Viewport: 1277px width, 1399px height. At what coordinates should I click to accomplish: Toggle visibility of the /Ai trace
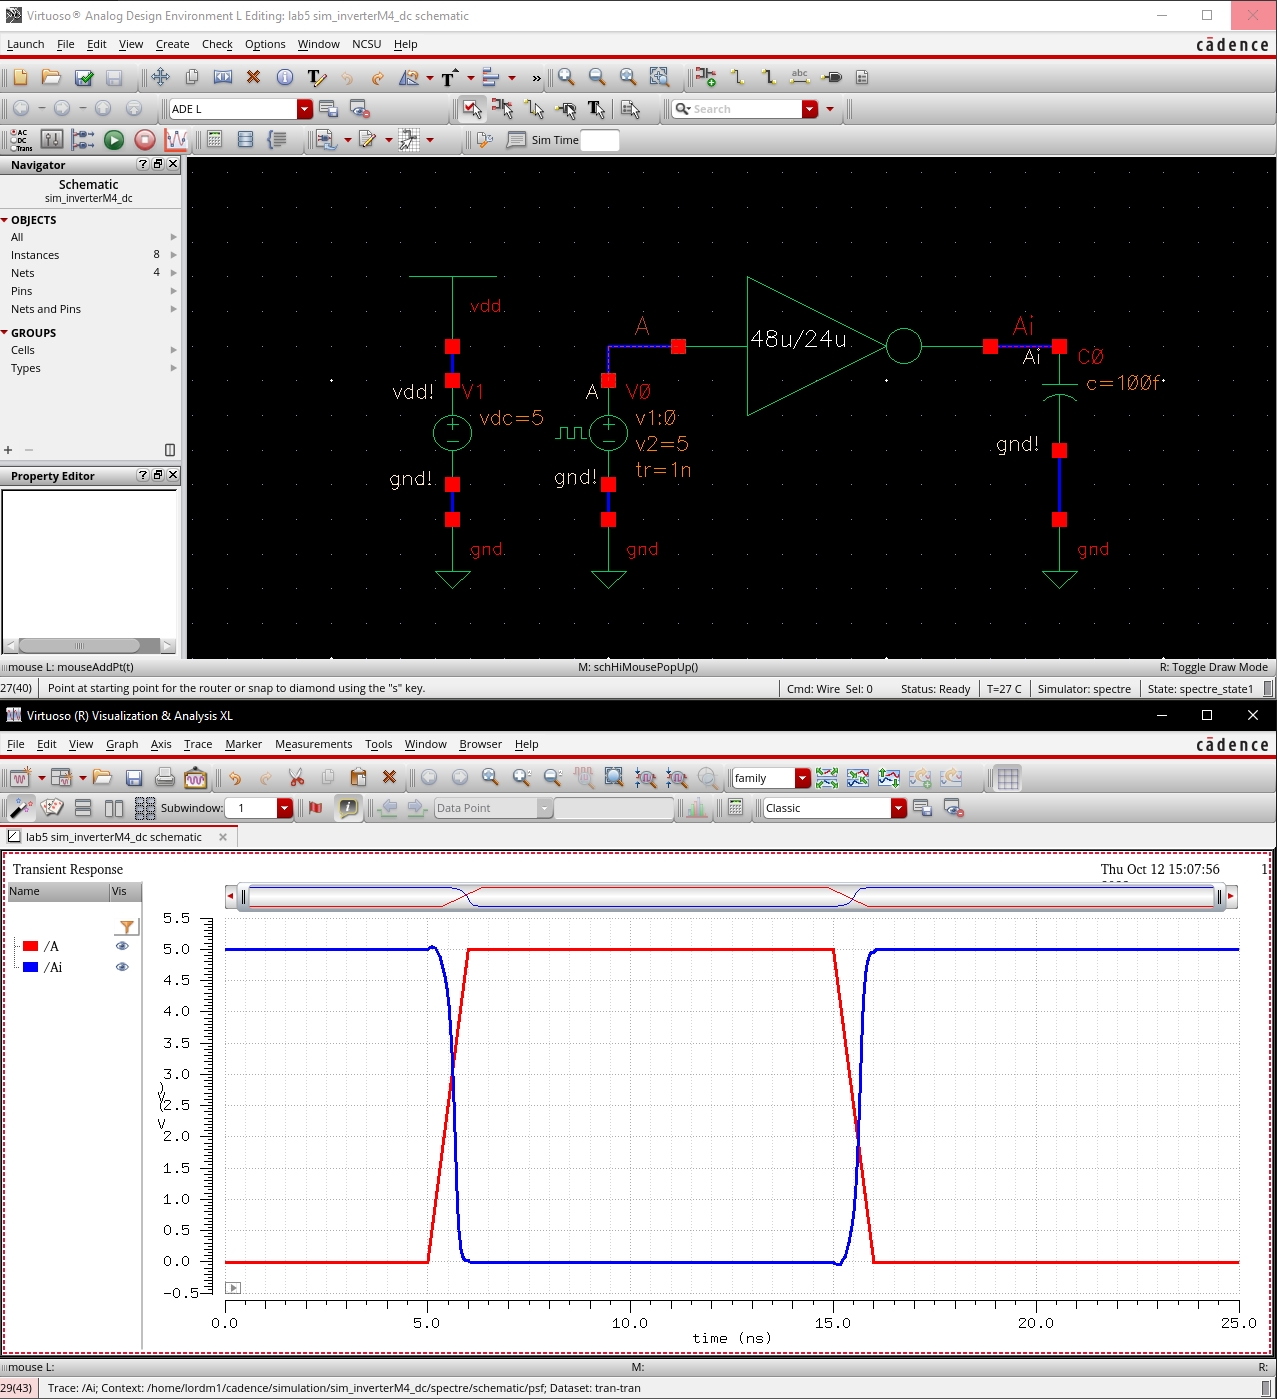(122, 967)
